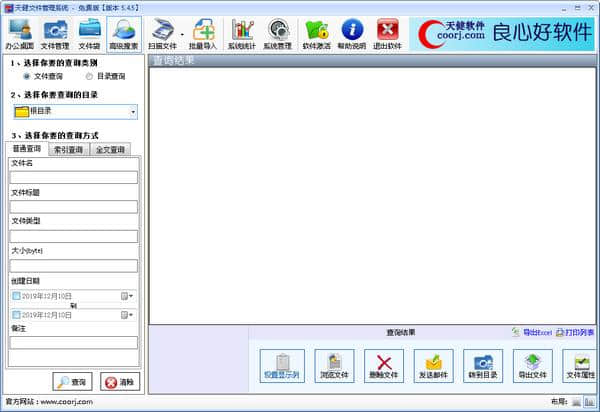Viewport: 600px width, 412px height.
Task: Focus the 大小(byte) input field
Action: 74,265
